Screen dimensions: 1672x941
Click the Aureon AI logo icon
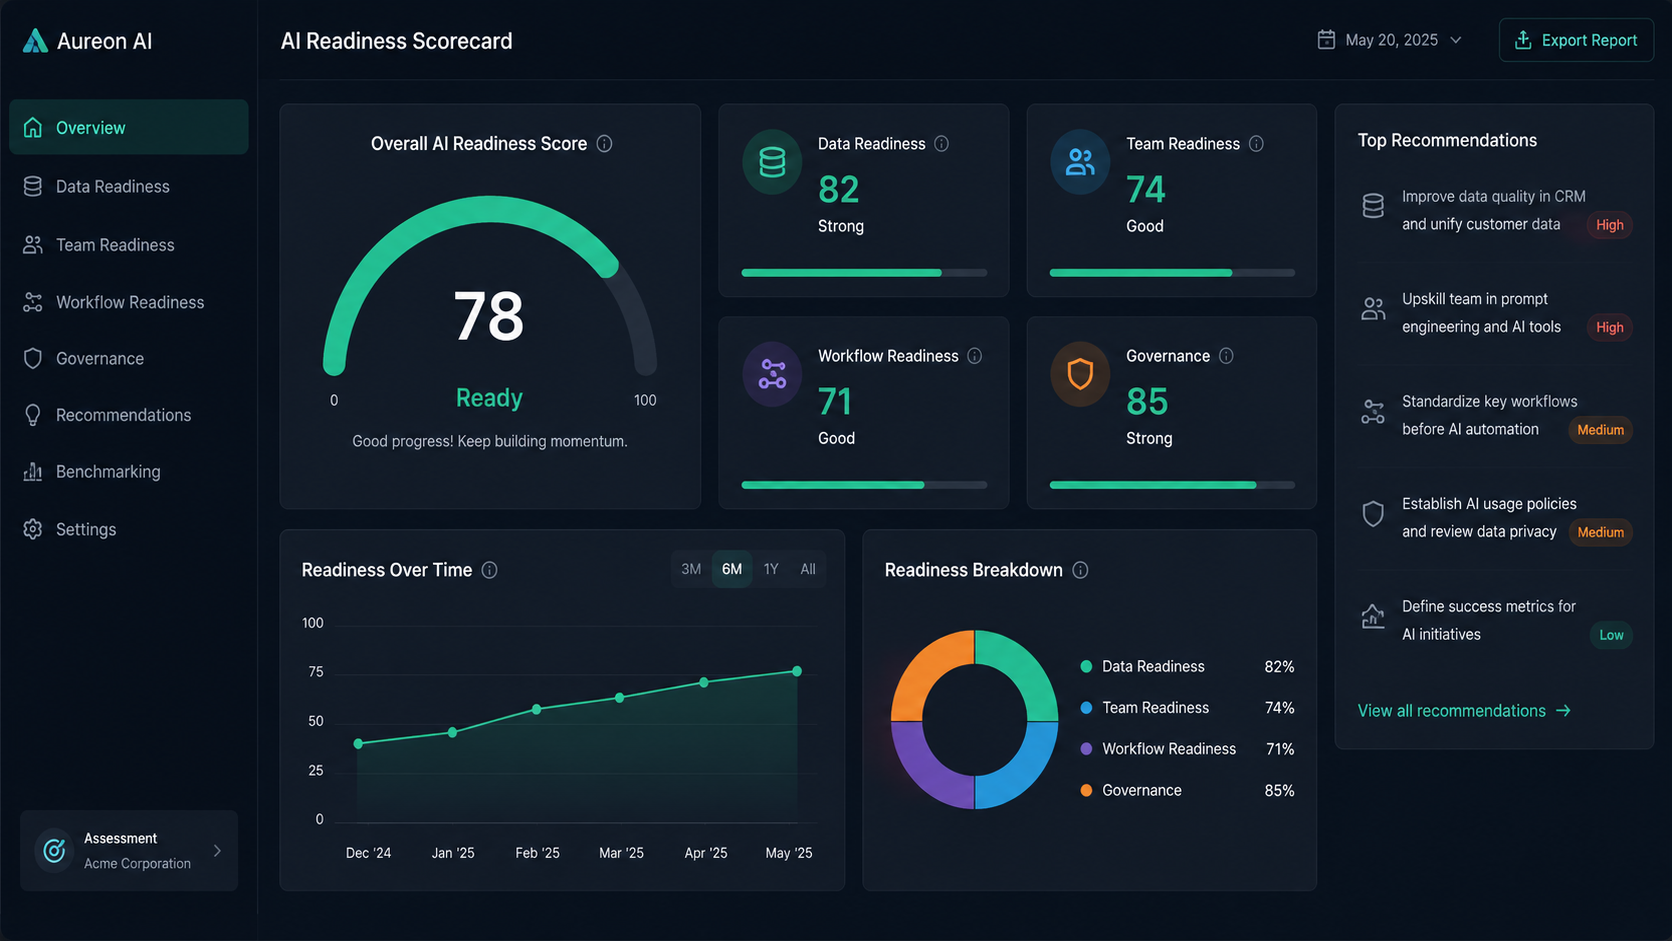pyautogui.click(x=35, y=41)
